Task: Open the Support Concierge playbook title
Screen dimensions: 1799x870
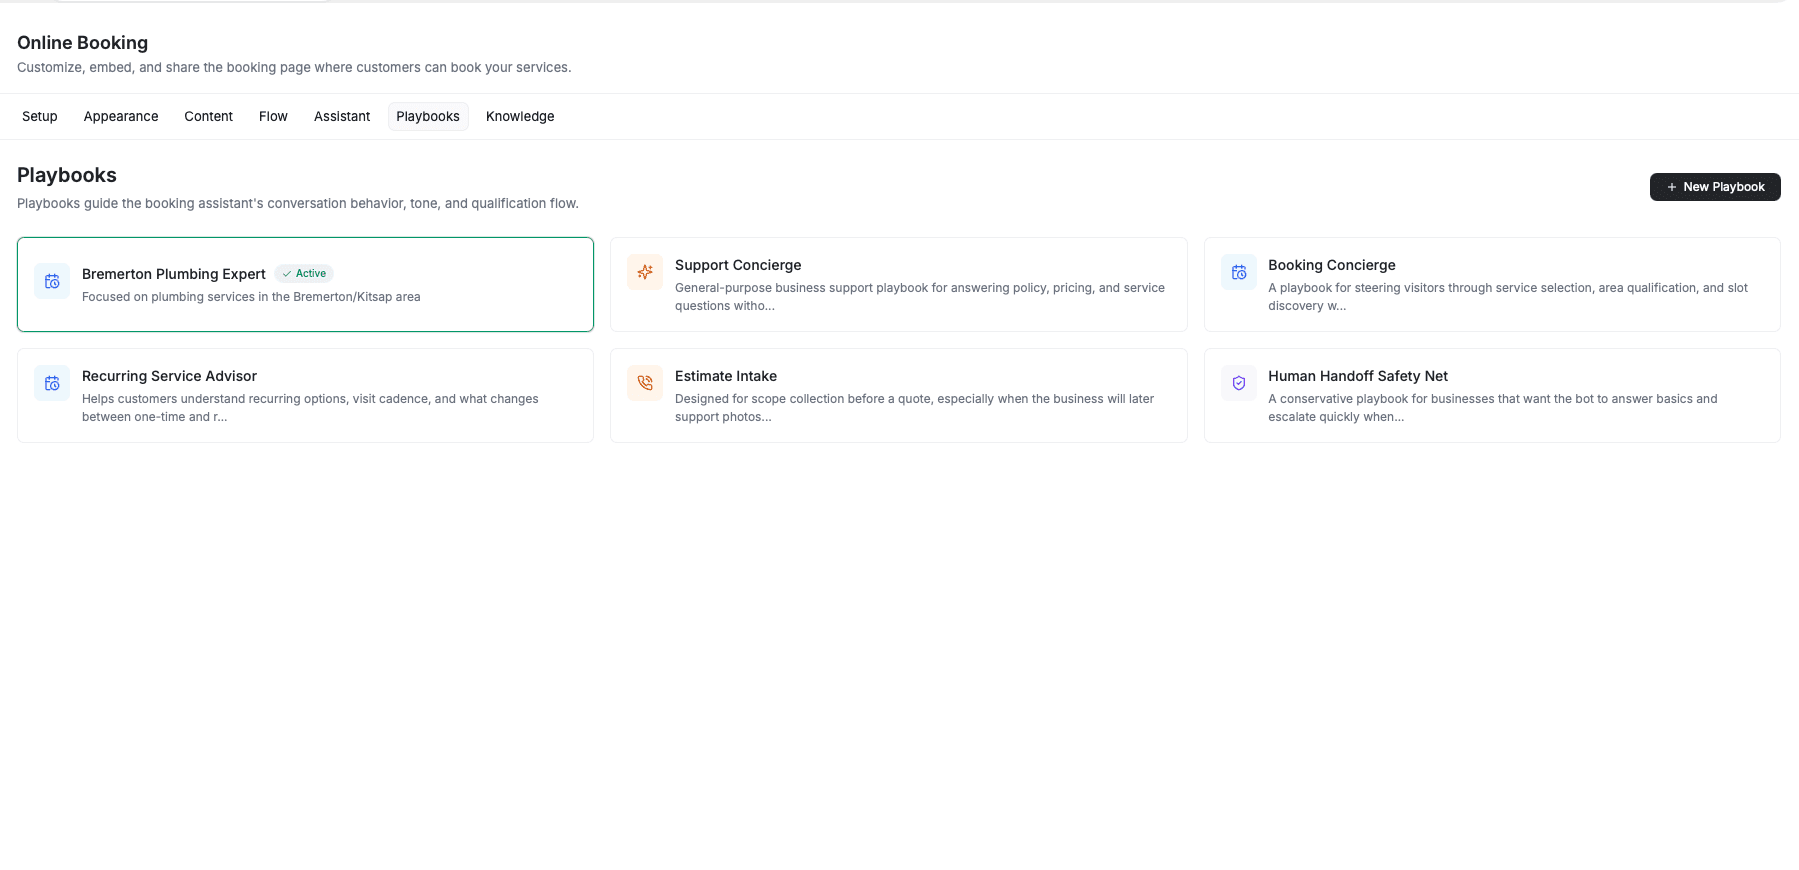Action: (738, 265)
